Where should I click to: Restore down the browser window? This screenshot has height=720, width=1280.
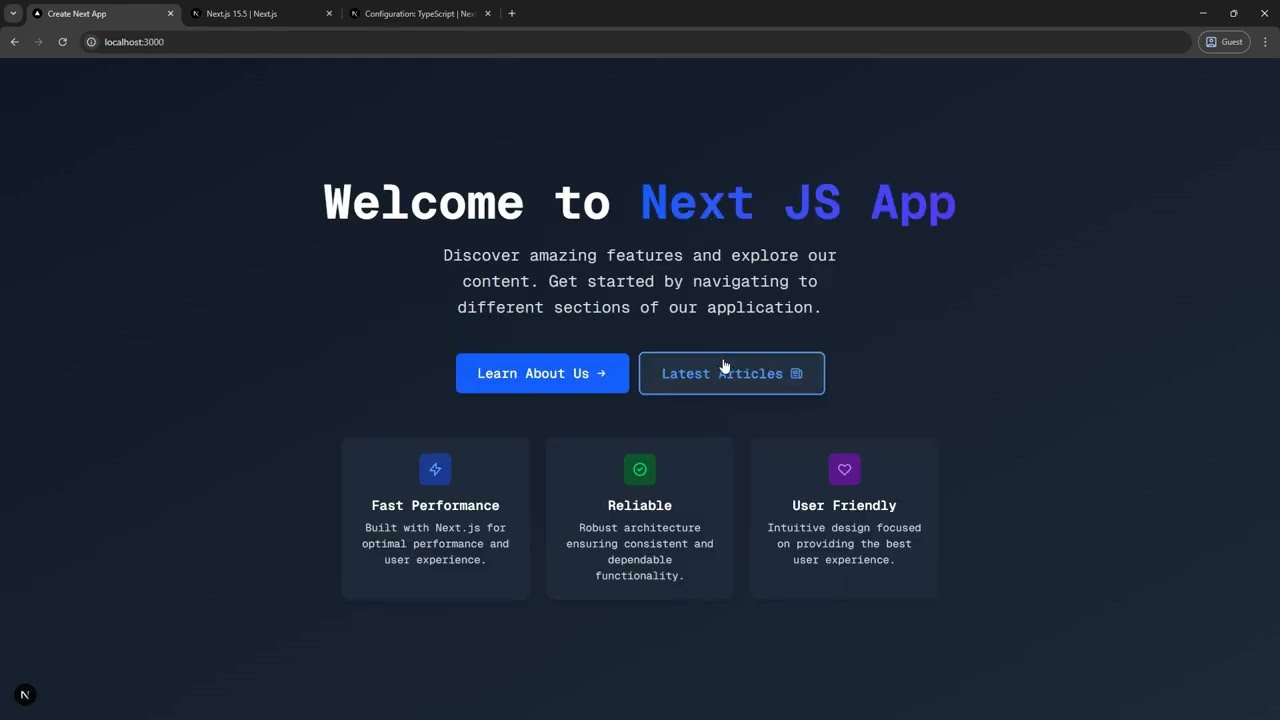tap(1234, 14)
